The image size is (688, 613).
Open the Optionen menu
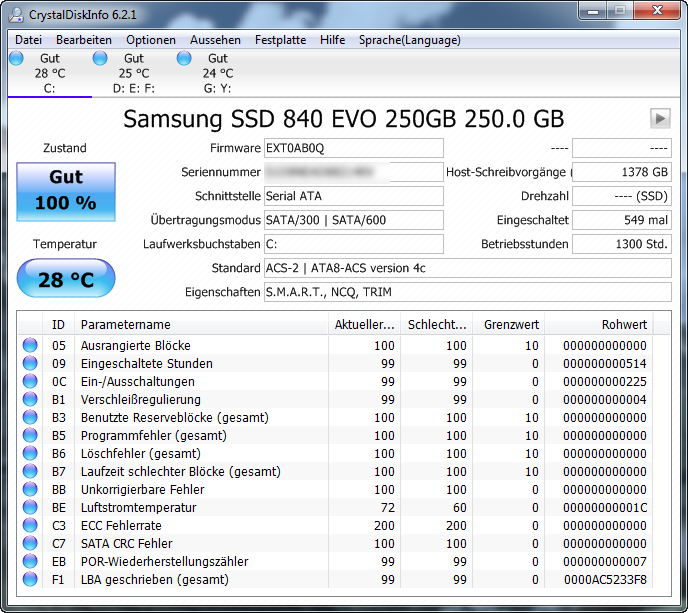point(150,40)
